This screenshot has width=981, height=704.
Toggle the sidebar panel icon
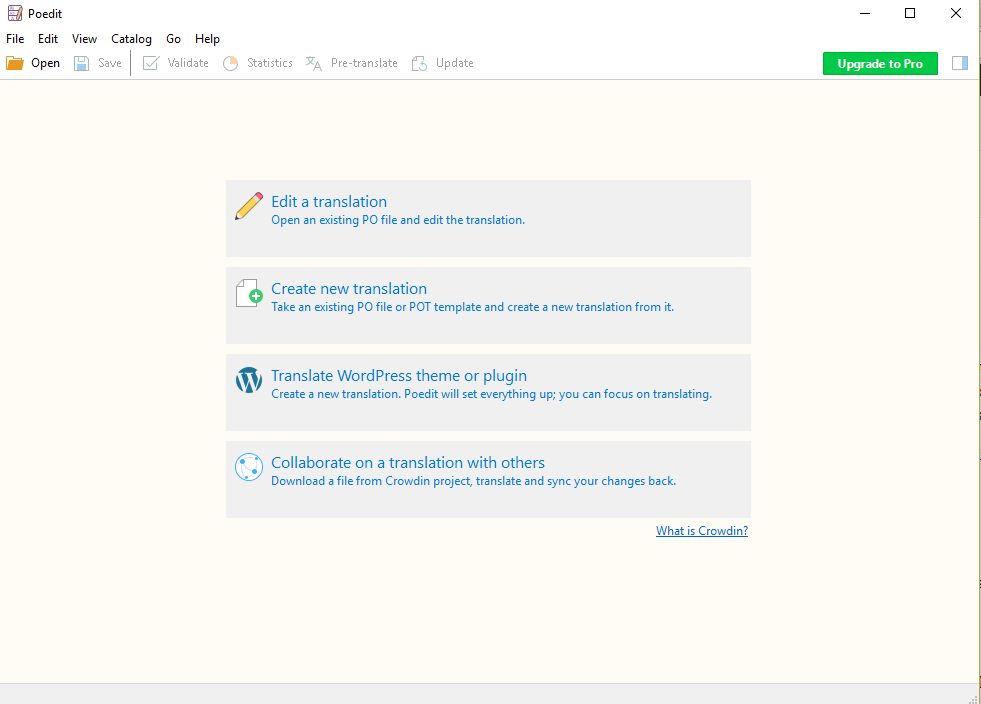click(x=960, y=63)
